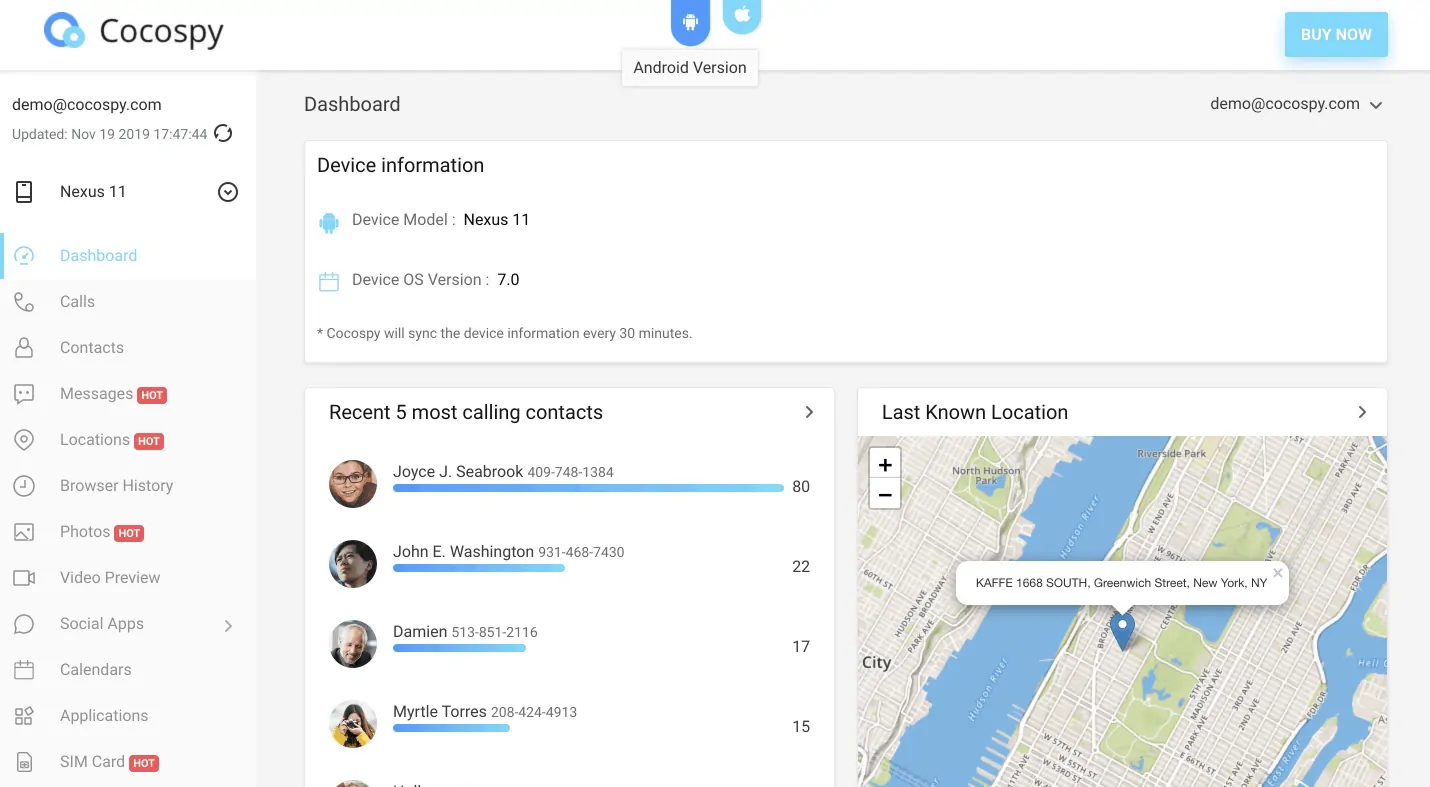Click Joyce J. Seabrook's avatar

pos(353,484)
